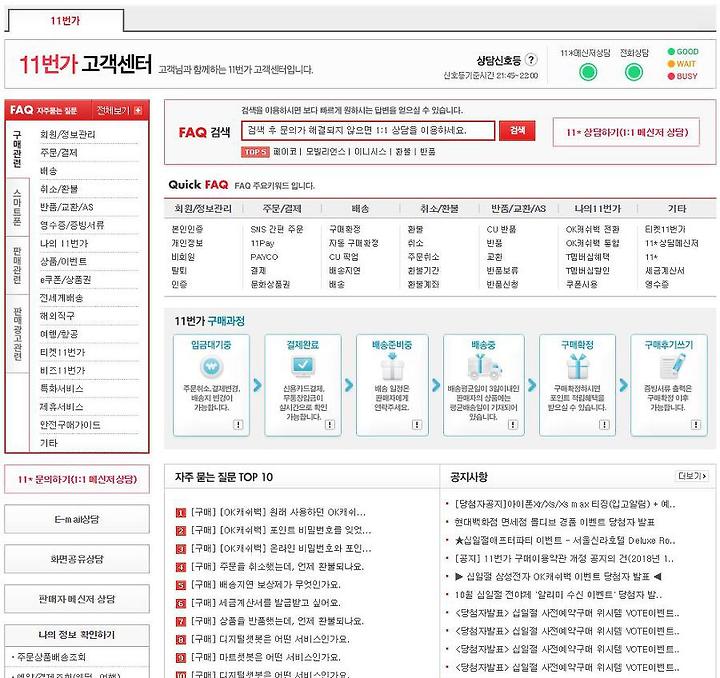Open the SNS 간편 주문 Quick FAQ keyword
720x678 pixels.
click(276, 229)
